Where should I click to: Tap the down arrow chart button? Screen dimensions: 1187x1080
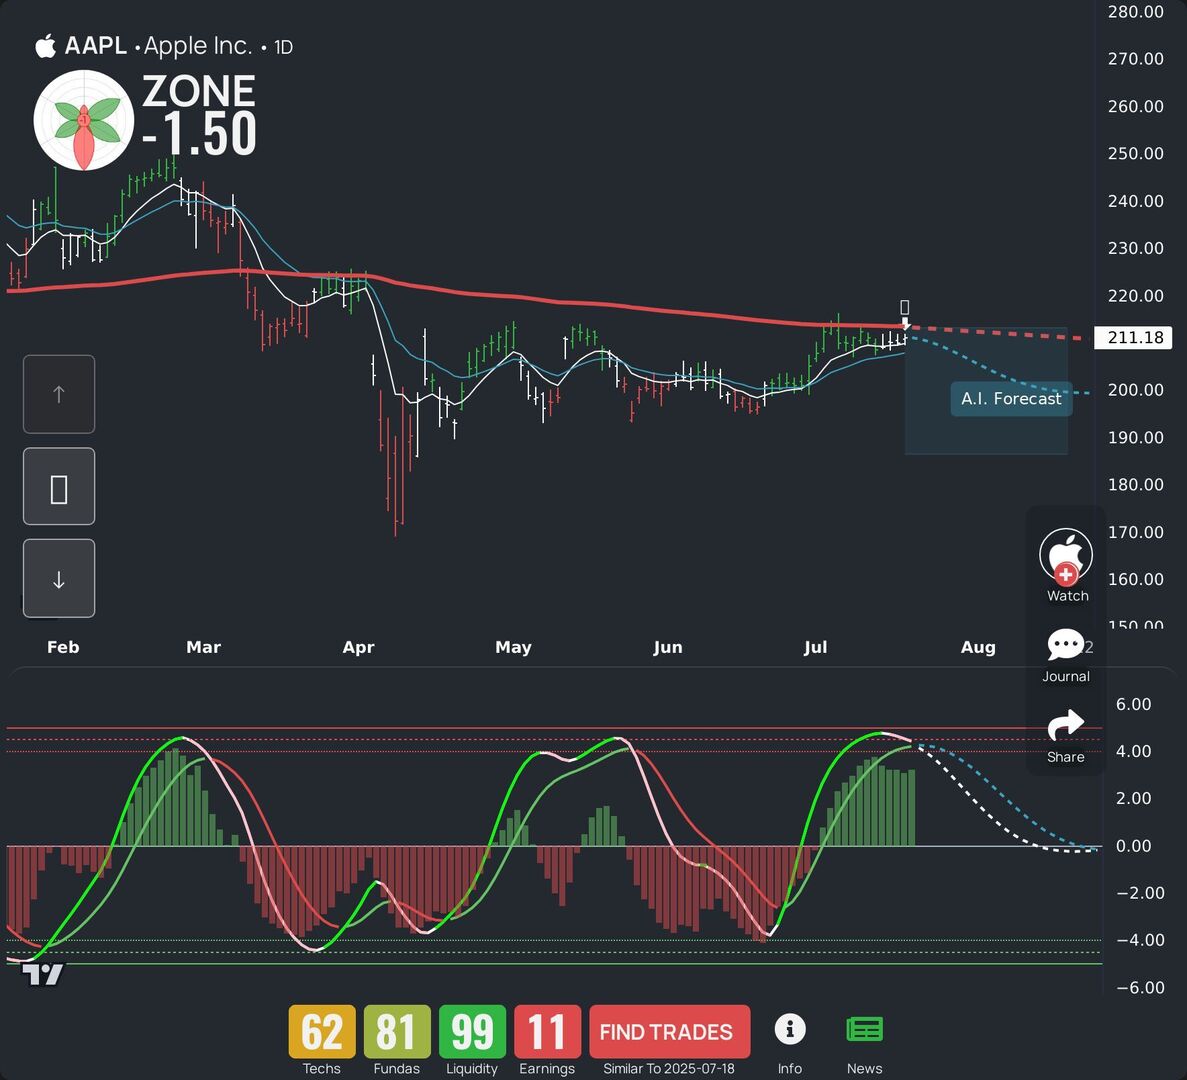pyautogui.click(x=59, y=578)
